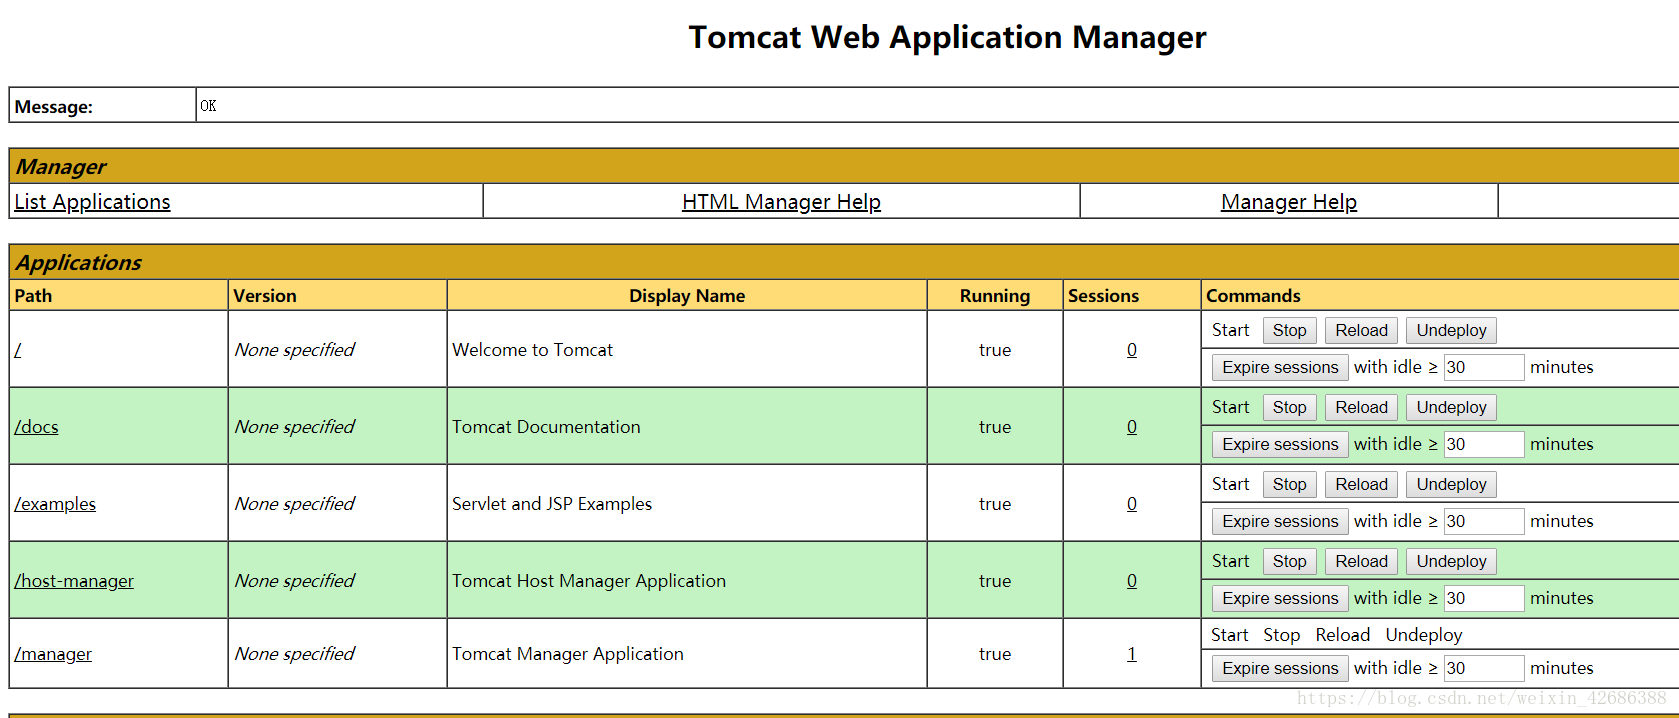This screenshot has height=718, width=1679.
Task: Reload the /docs application
Action: (x=1361, y=408)
